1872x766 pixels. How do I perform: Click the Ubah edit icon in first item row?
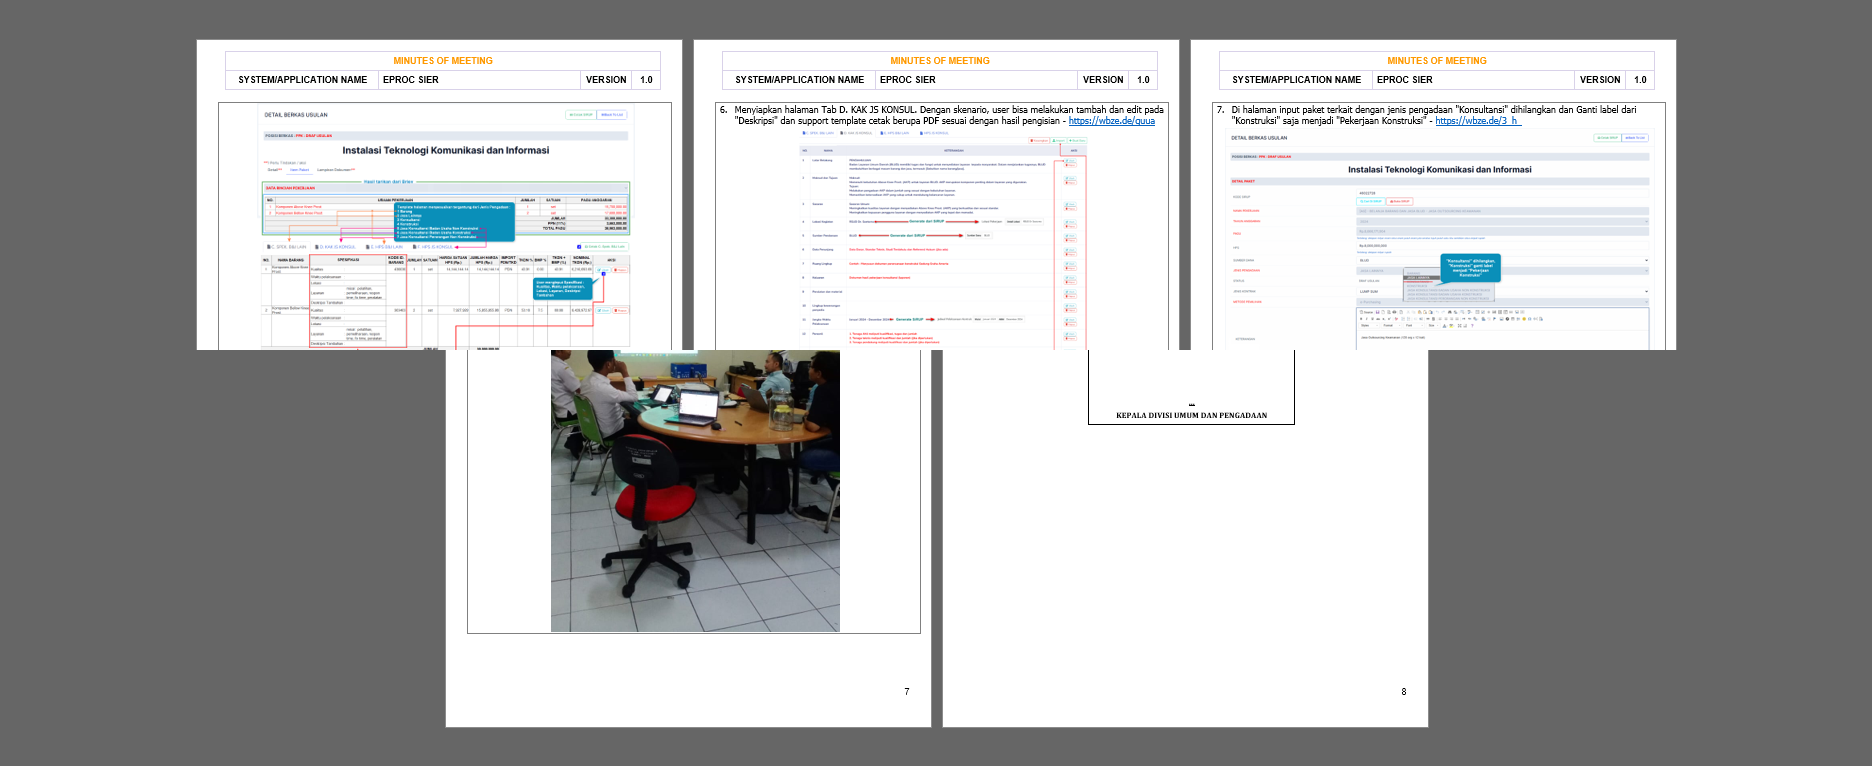tap(603, 269)
